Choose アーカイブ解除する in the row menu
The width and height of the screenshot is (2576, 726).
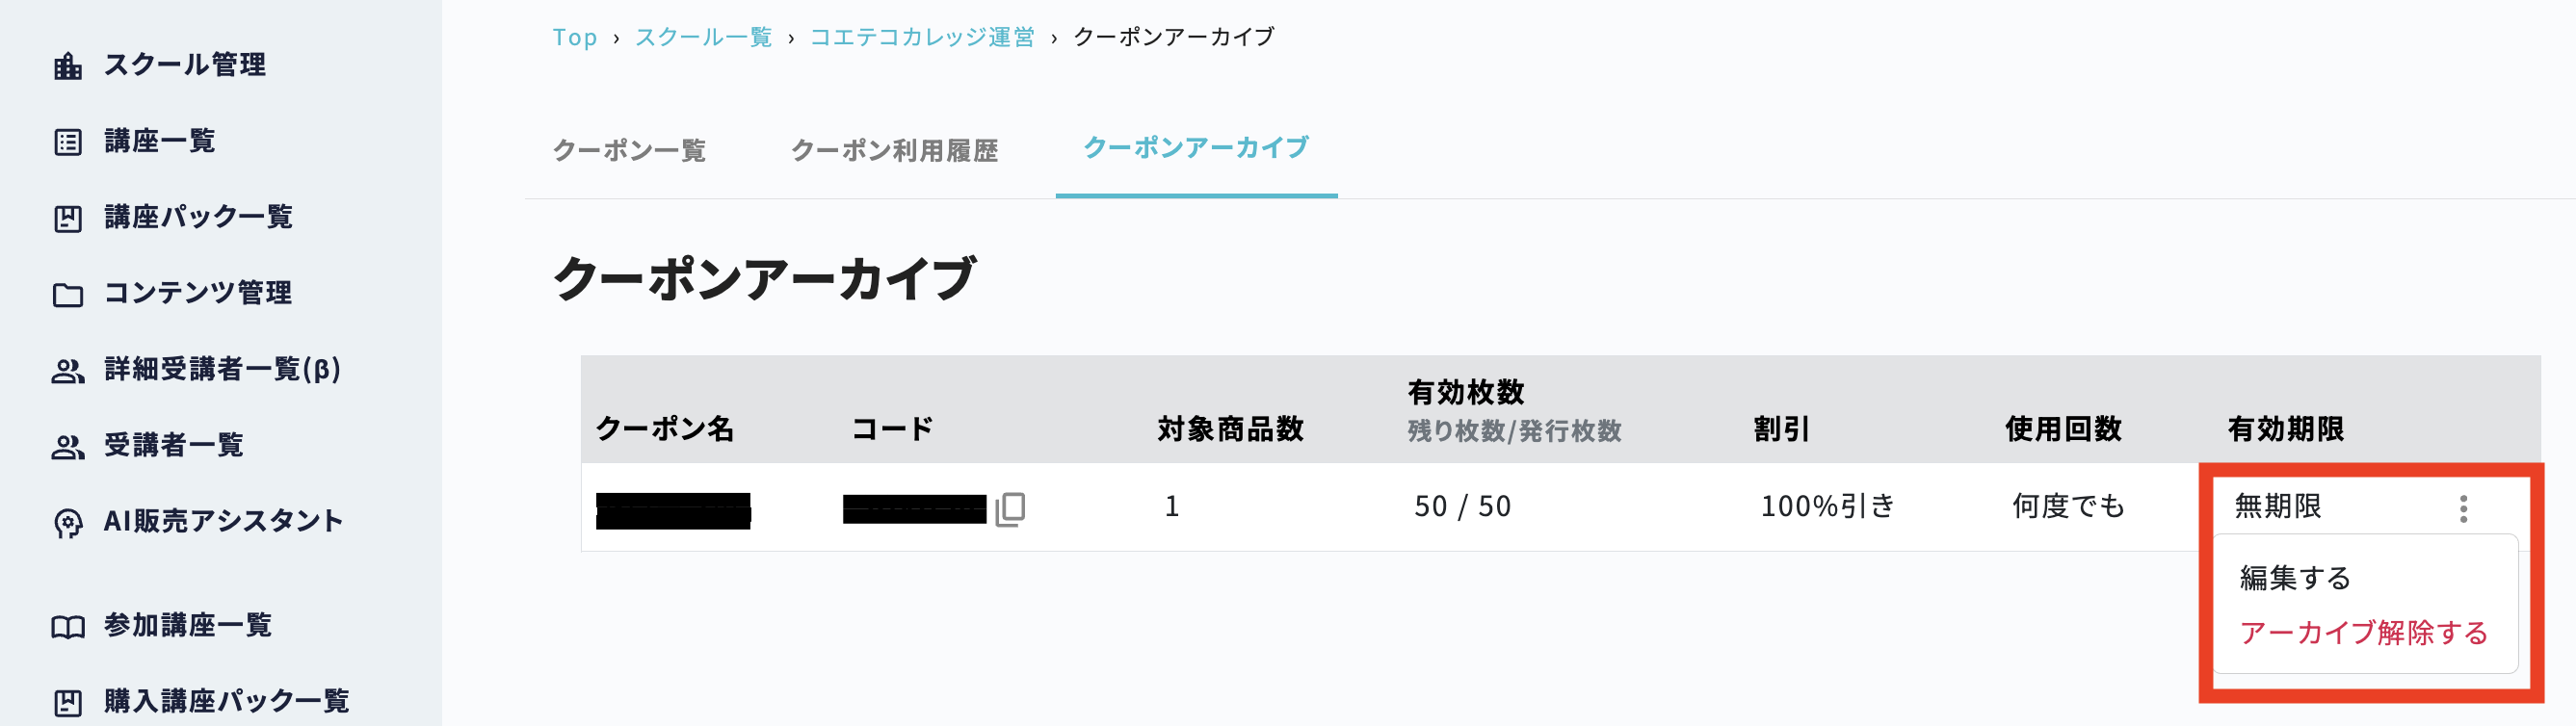coord(2364,632)
